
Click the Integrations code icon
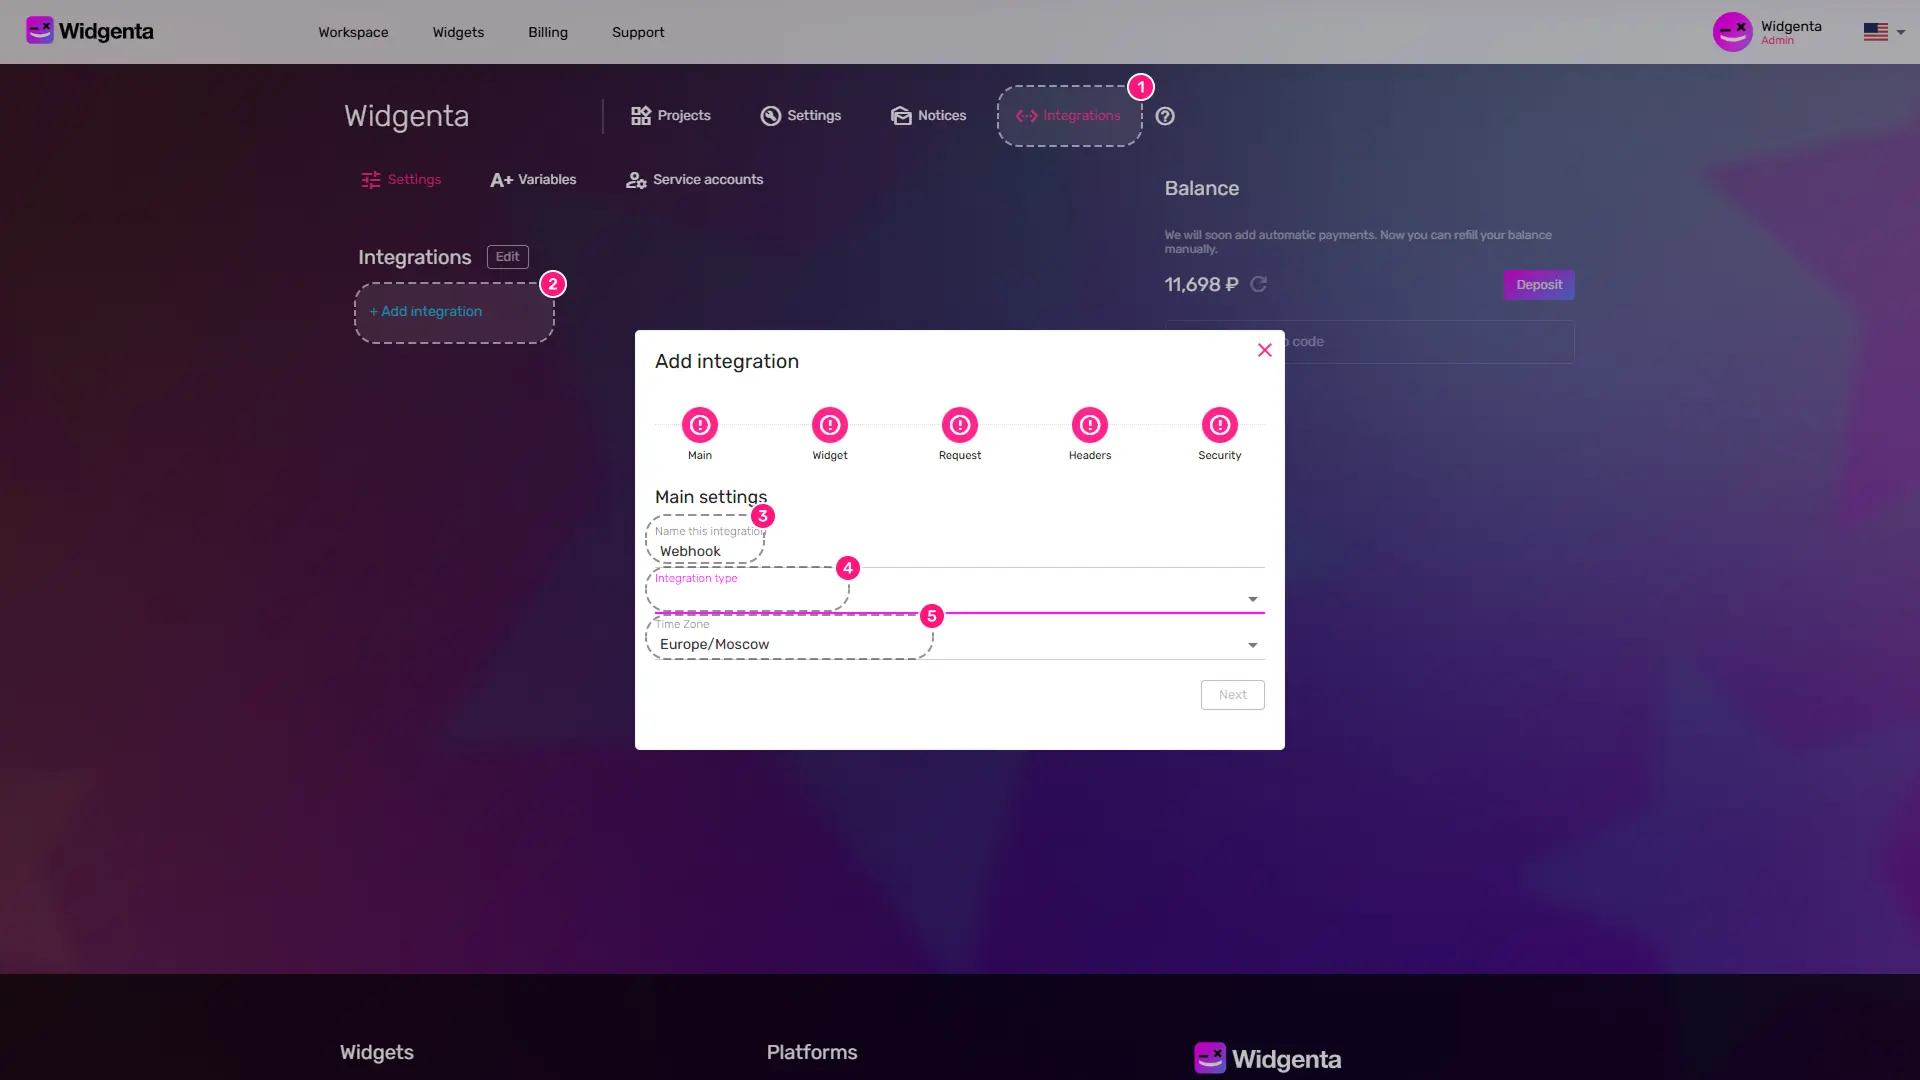pos(1026,116)
